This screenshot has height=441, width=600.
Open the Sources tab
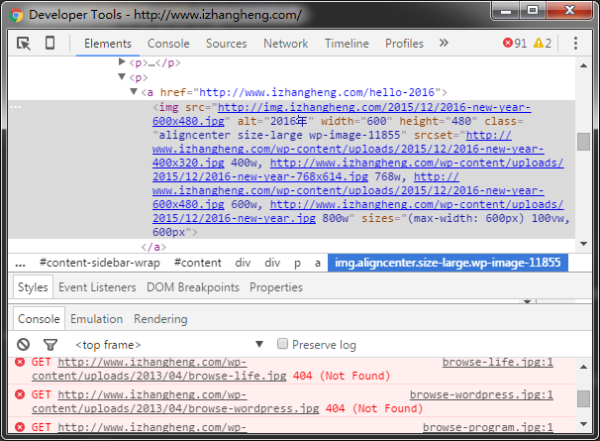(x=226, y=44)
